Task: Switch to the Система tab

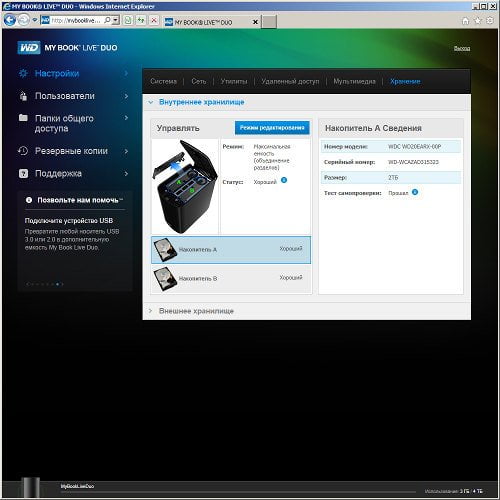Action: pyautogui.click(x=163, y=81)
